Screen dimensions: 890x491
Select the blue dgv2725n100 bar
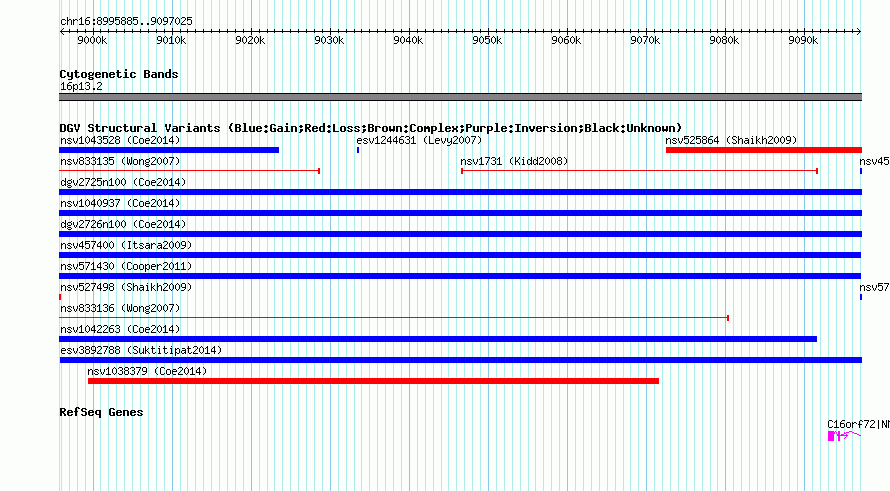[460, 192]
